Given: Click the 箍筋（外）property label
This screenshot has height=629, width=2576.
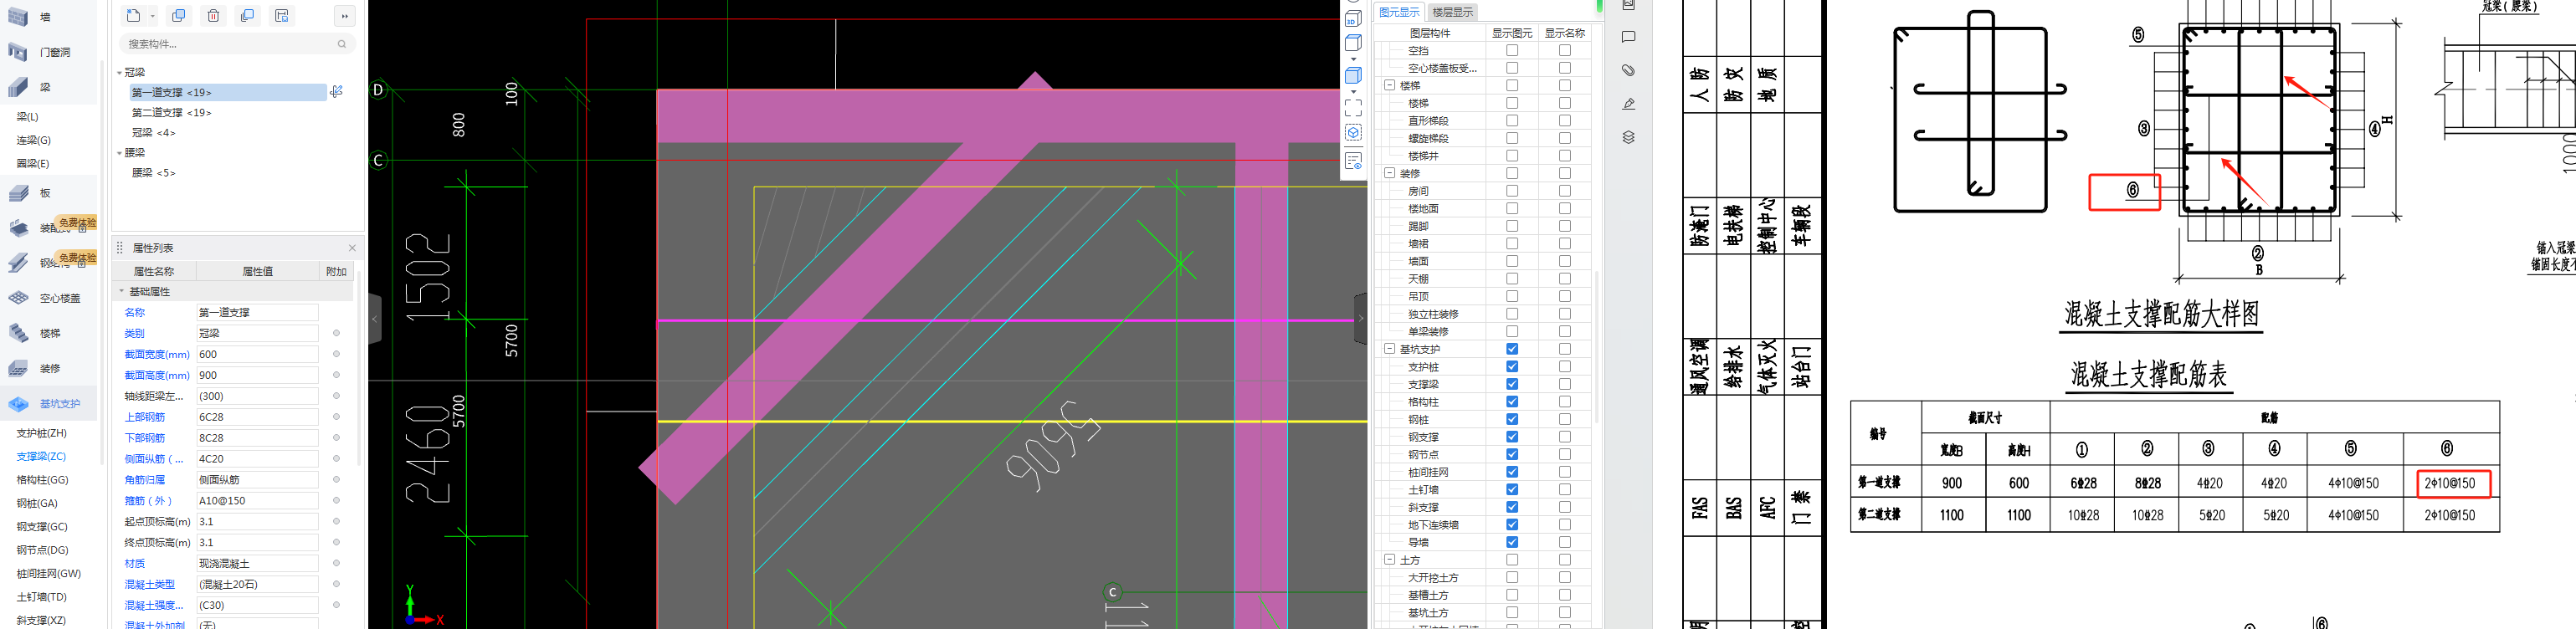Looking at the screenshot, I should click(x=148, y=501).
